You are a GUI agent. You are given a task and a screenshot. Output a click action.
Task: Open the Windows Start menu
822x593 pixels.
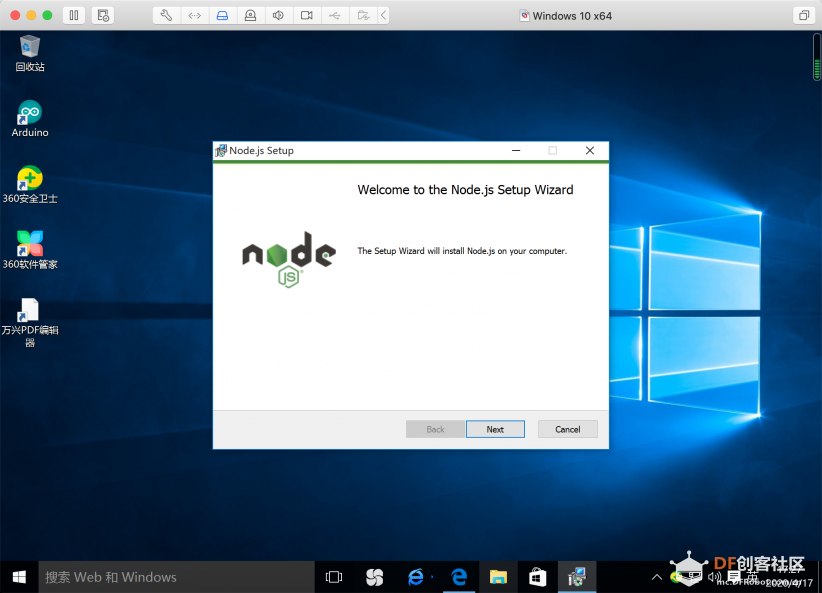[19, 577]
